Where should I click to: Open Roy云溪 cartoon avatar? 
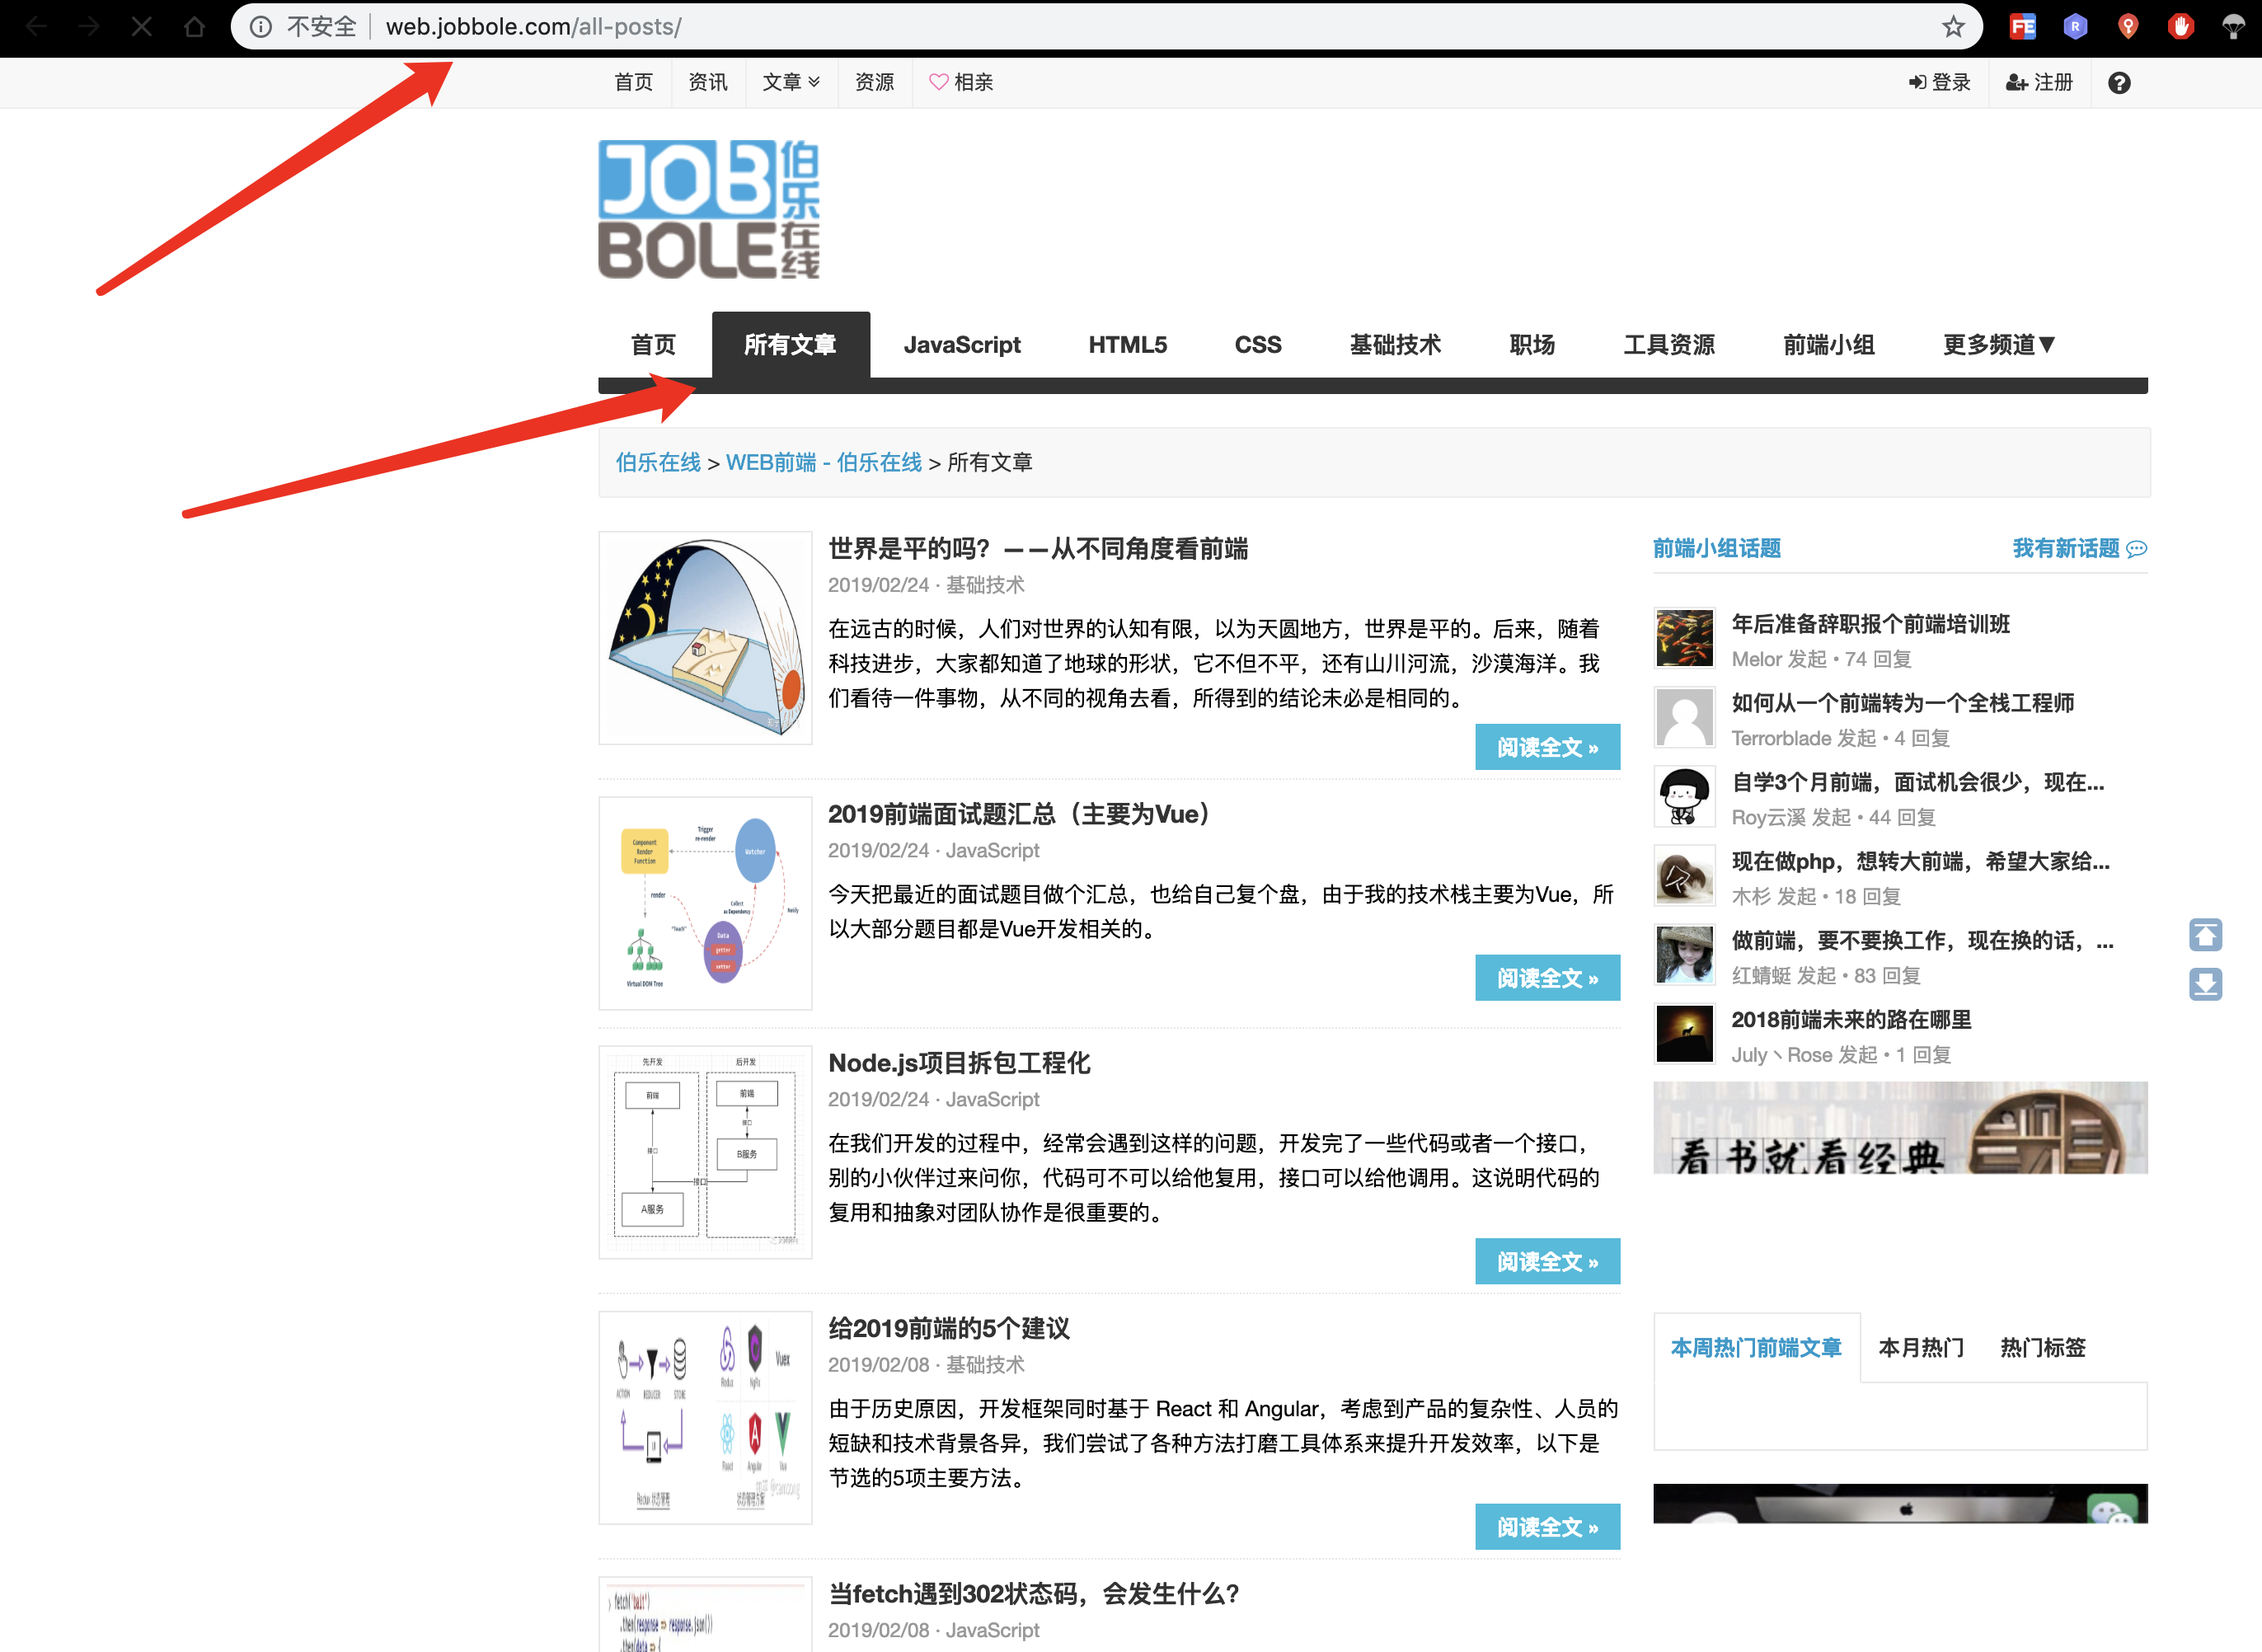tap(1684, 796)
